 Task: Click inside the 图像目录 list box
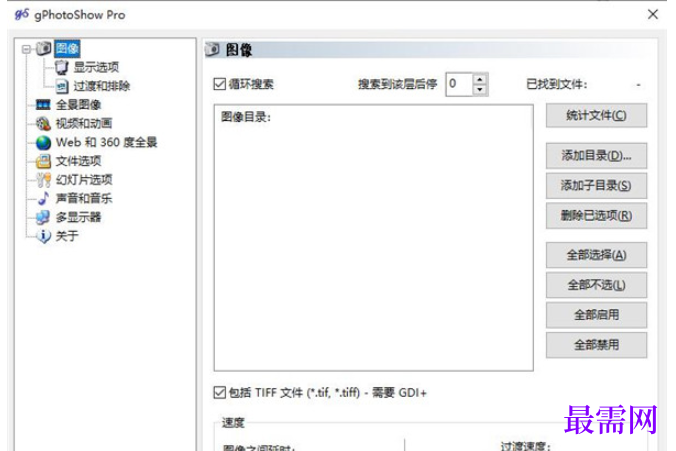click(x=373, y=238)
